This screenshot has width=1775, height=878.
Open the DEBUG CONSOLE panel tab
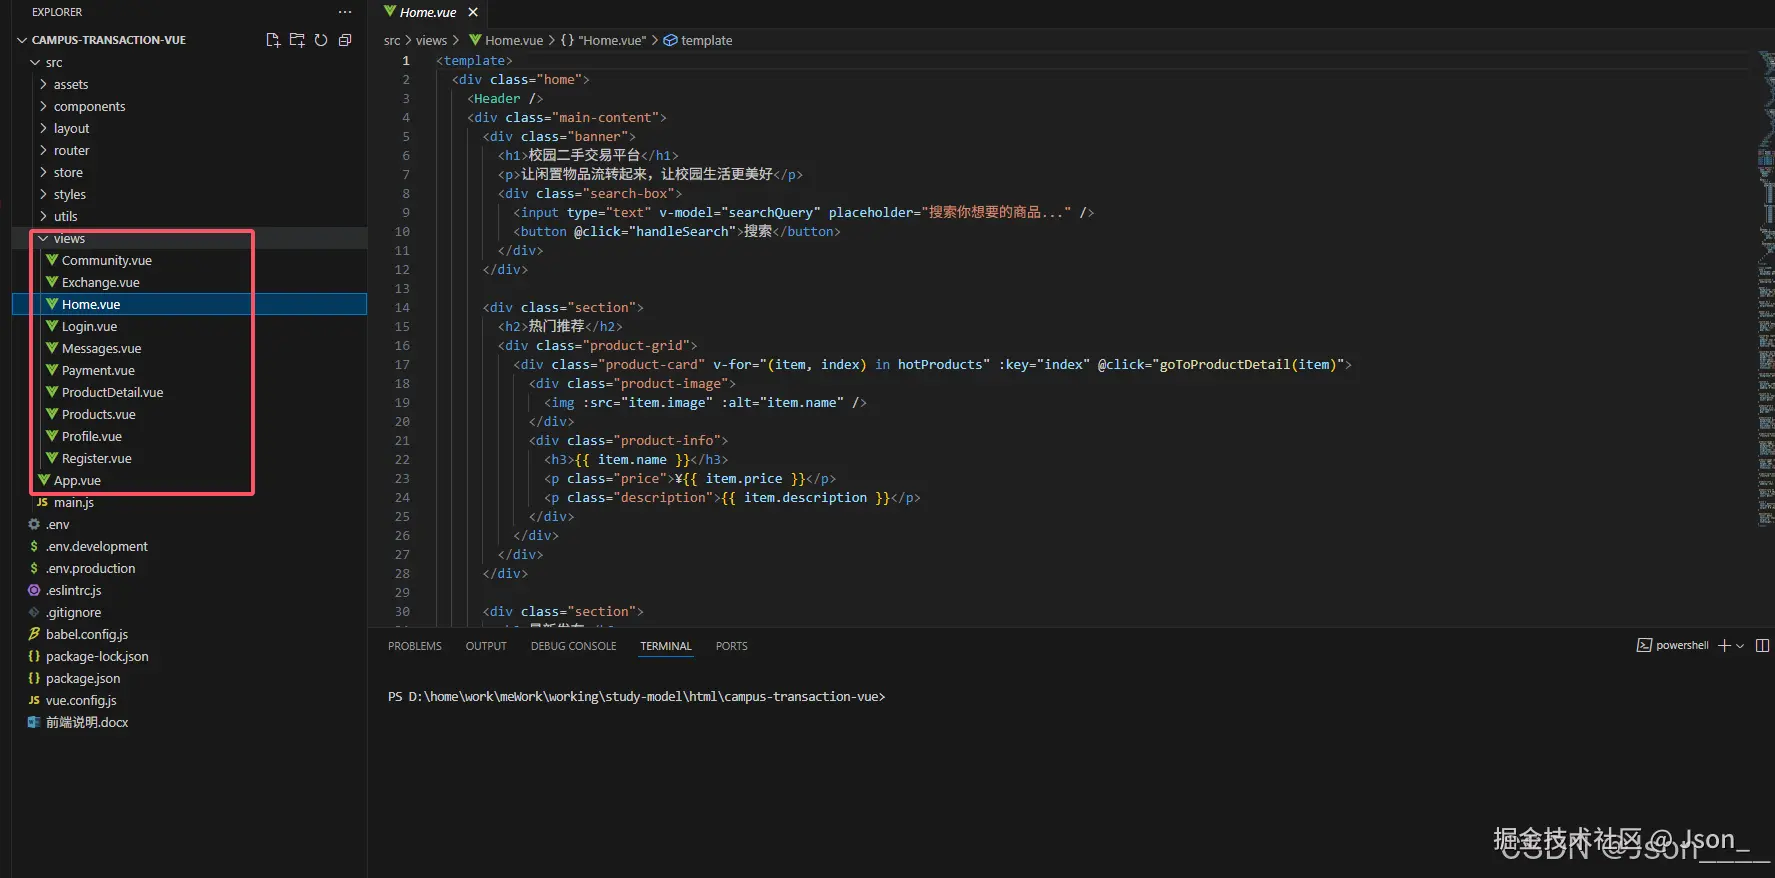click(573, 646)
